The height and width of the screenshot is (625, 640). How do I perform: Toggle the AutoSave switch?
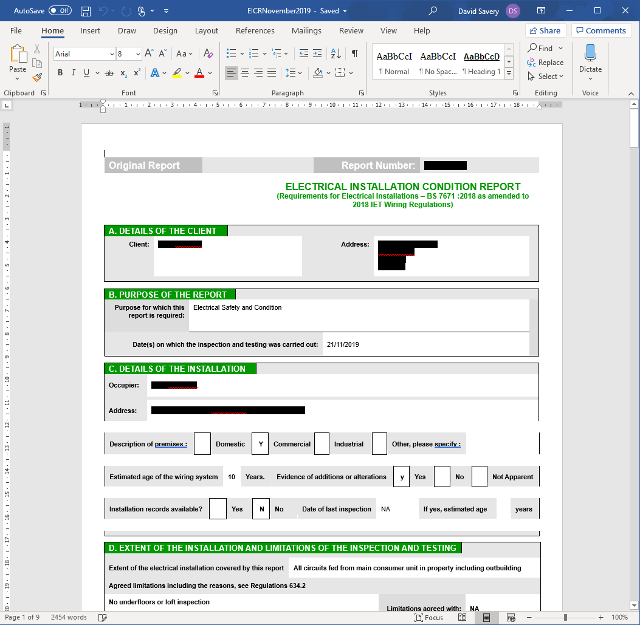(x=60, y=10)
